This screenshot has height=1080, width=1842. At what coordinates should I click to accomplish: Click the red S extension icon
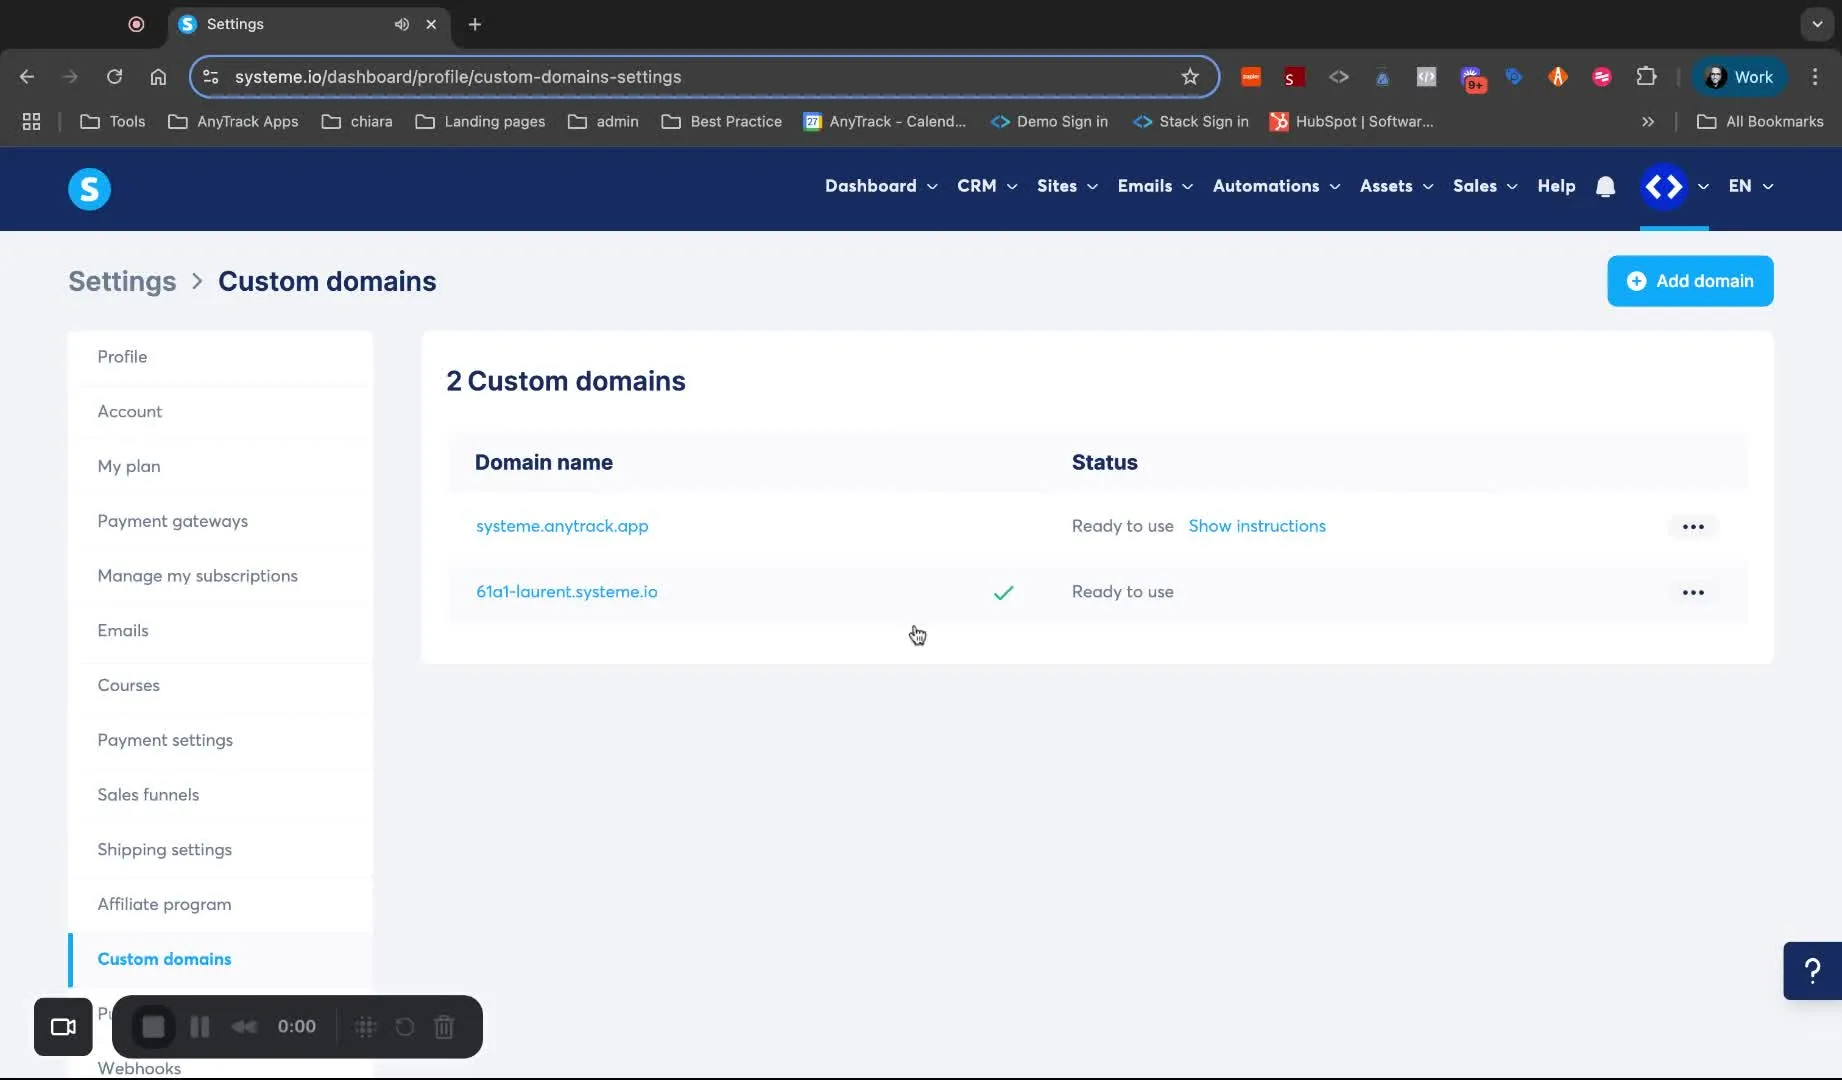[1294, 77]
